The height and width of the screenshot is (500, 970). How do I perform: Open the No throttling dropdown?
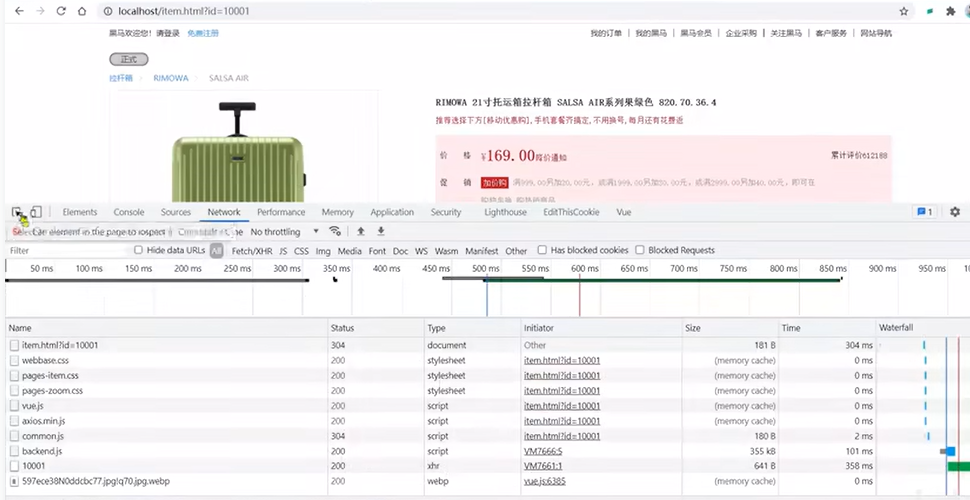click(x=285, y=231)
